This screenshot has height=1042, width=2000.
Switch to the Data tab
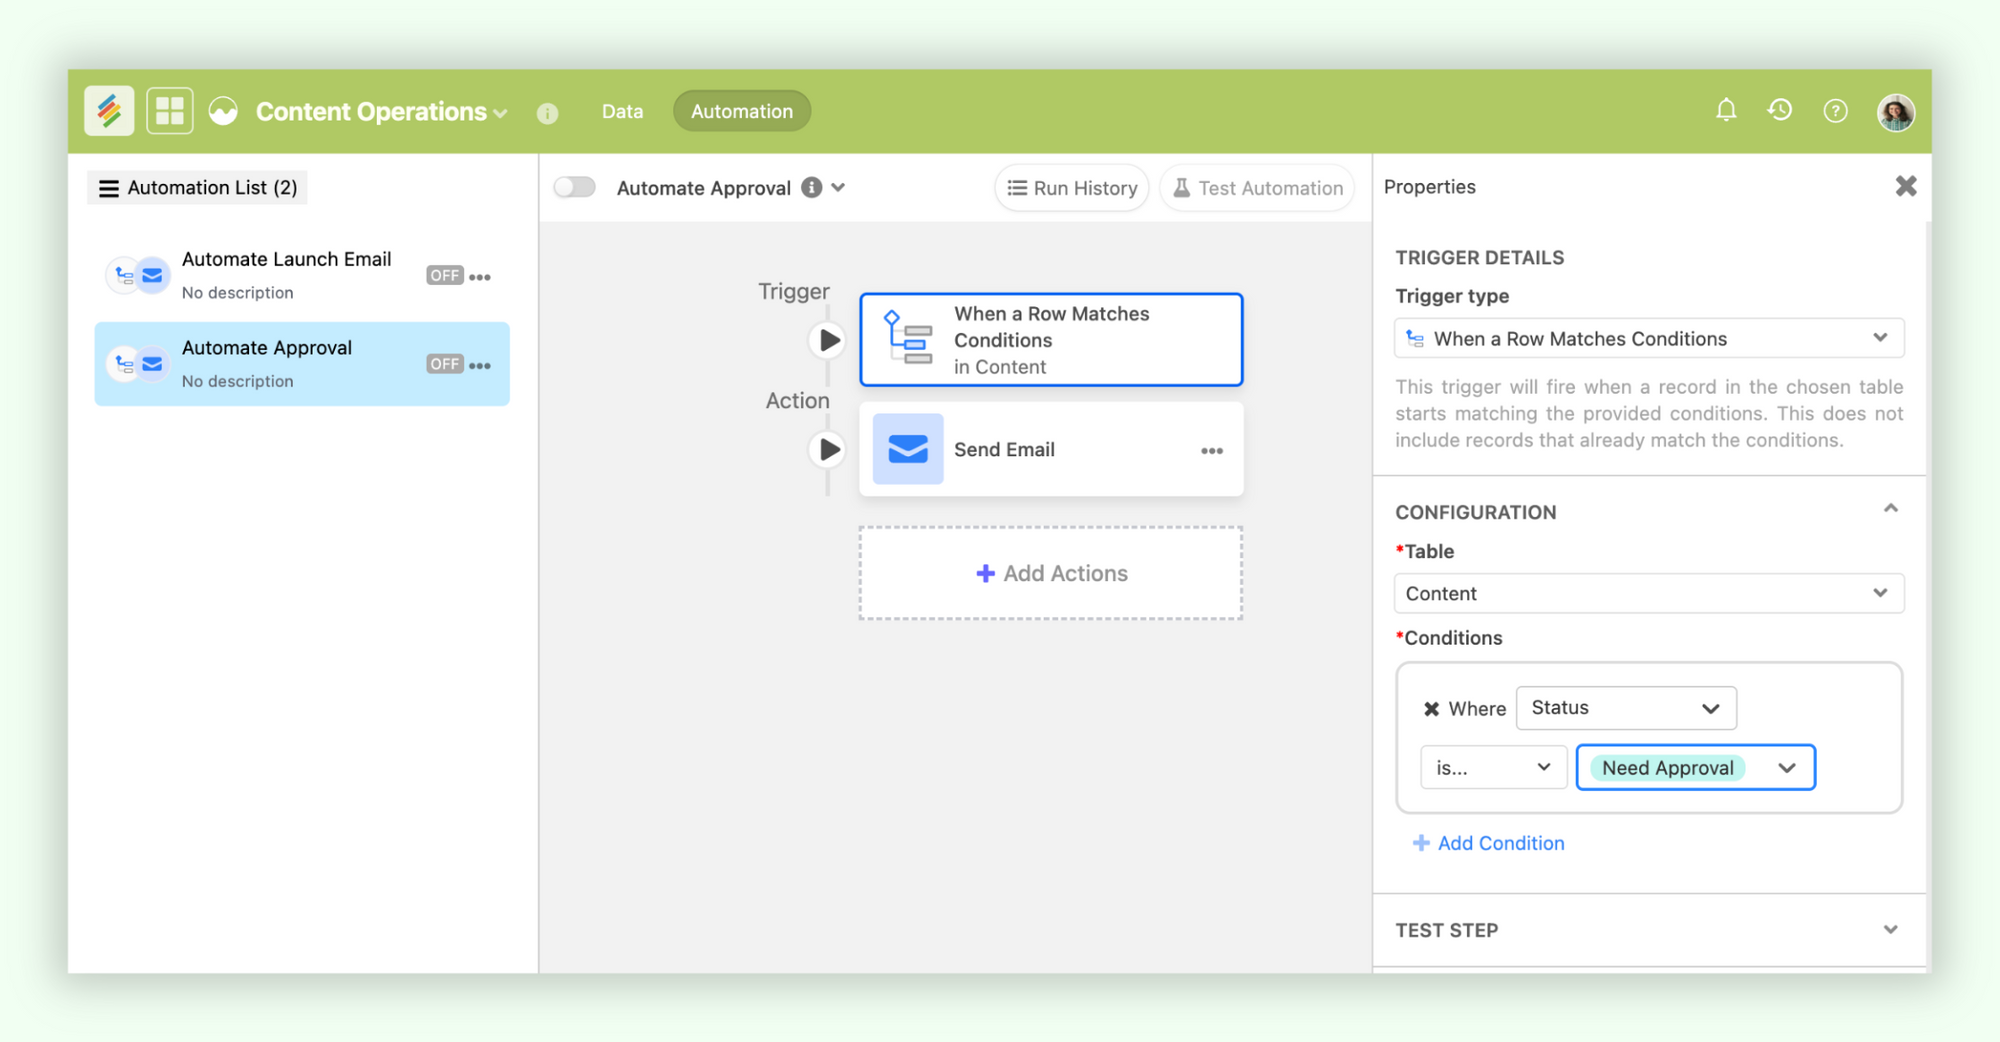click(622, 111)
